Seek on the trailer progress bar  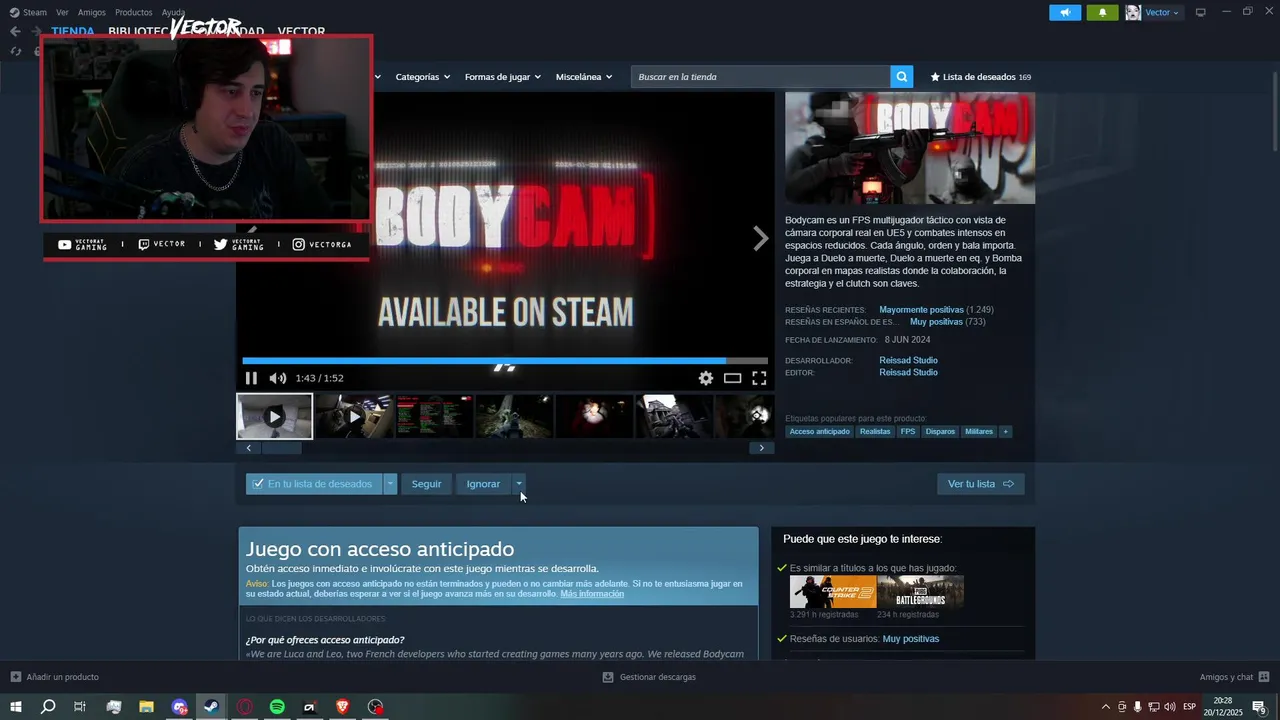505,361
